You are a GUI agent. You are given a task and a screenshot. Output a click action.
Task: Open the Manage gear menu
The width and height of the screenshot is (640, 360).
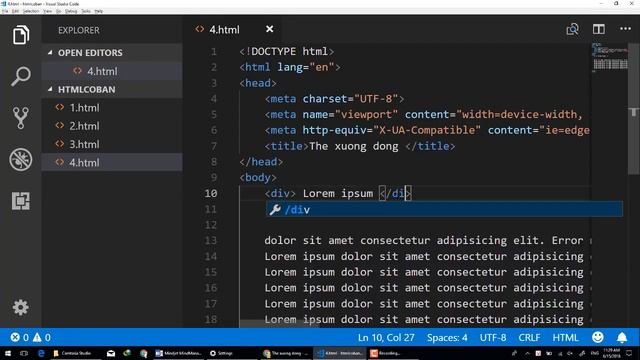click(20, 307)
